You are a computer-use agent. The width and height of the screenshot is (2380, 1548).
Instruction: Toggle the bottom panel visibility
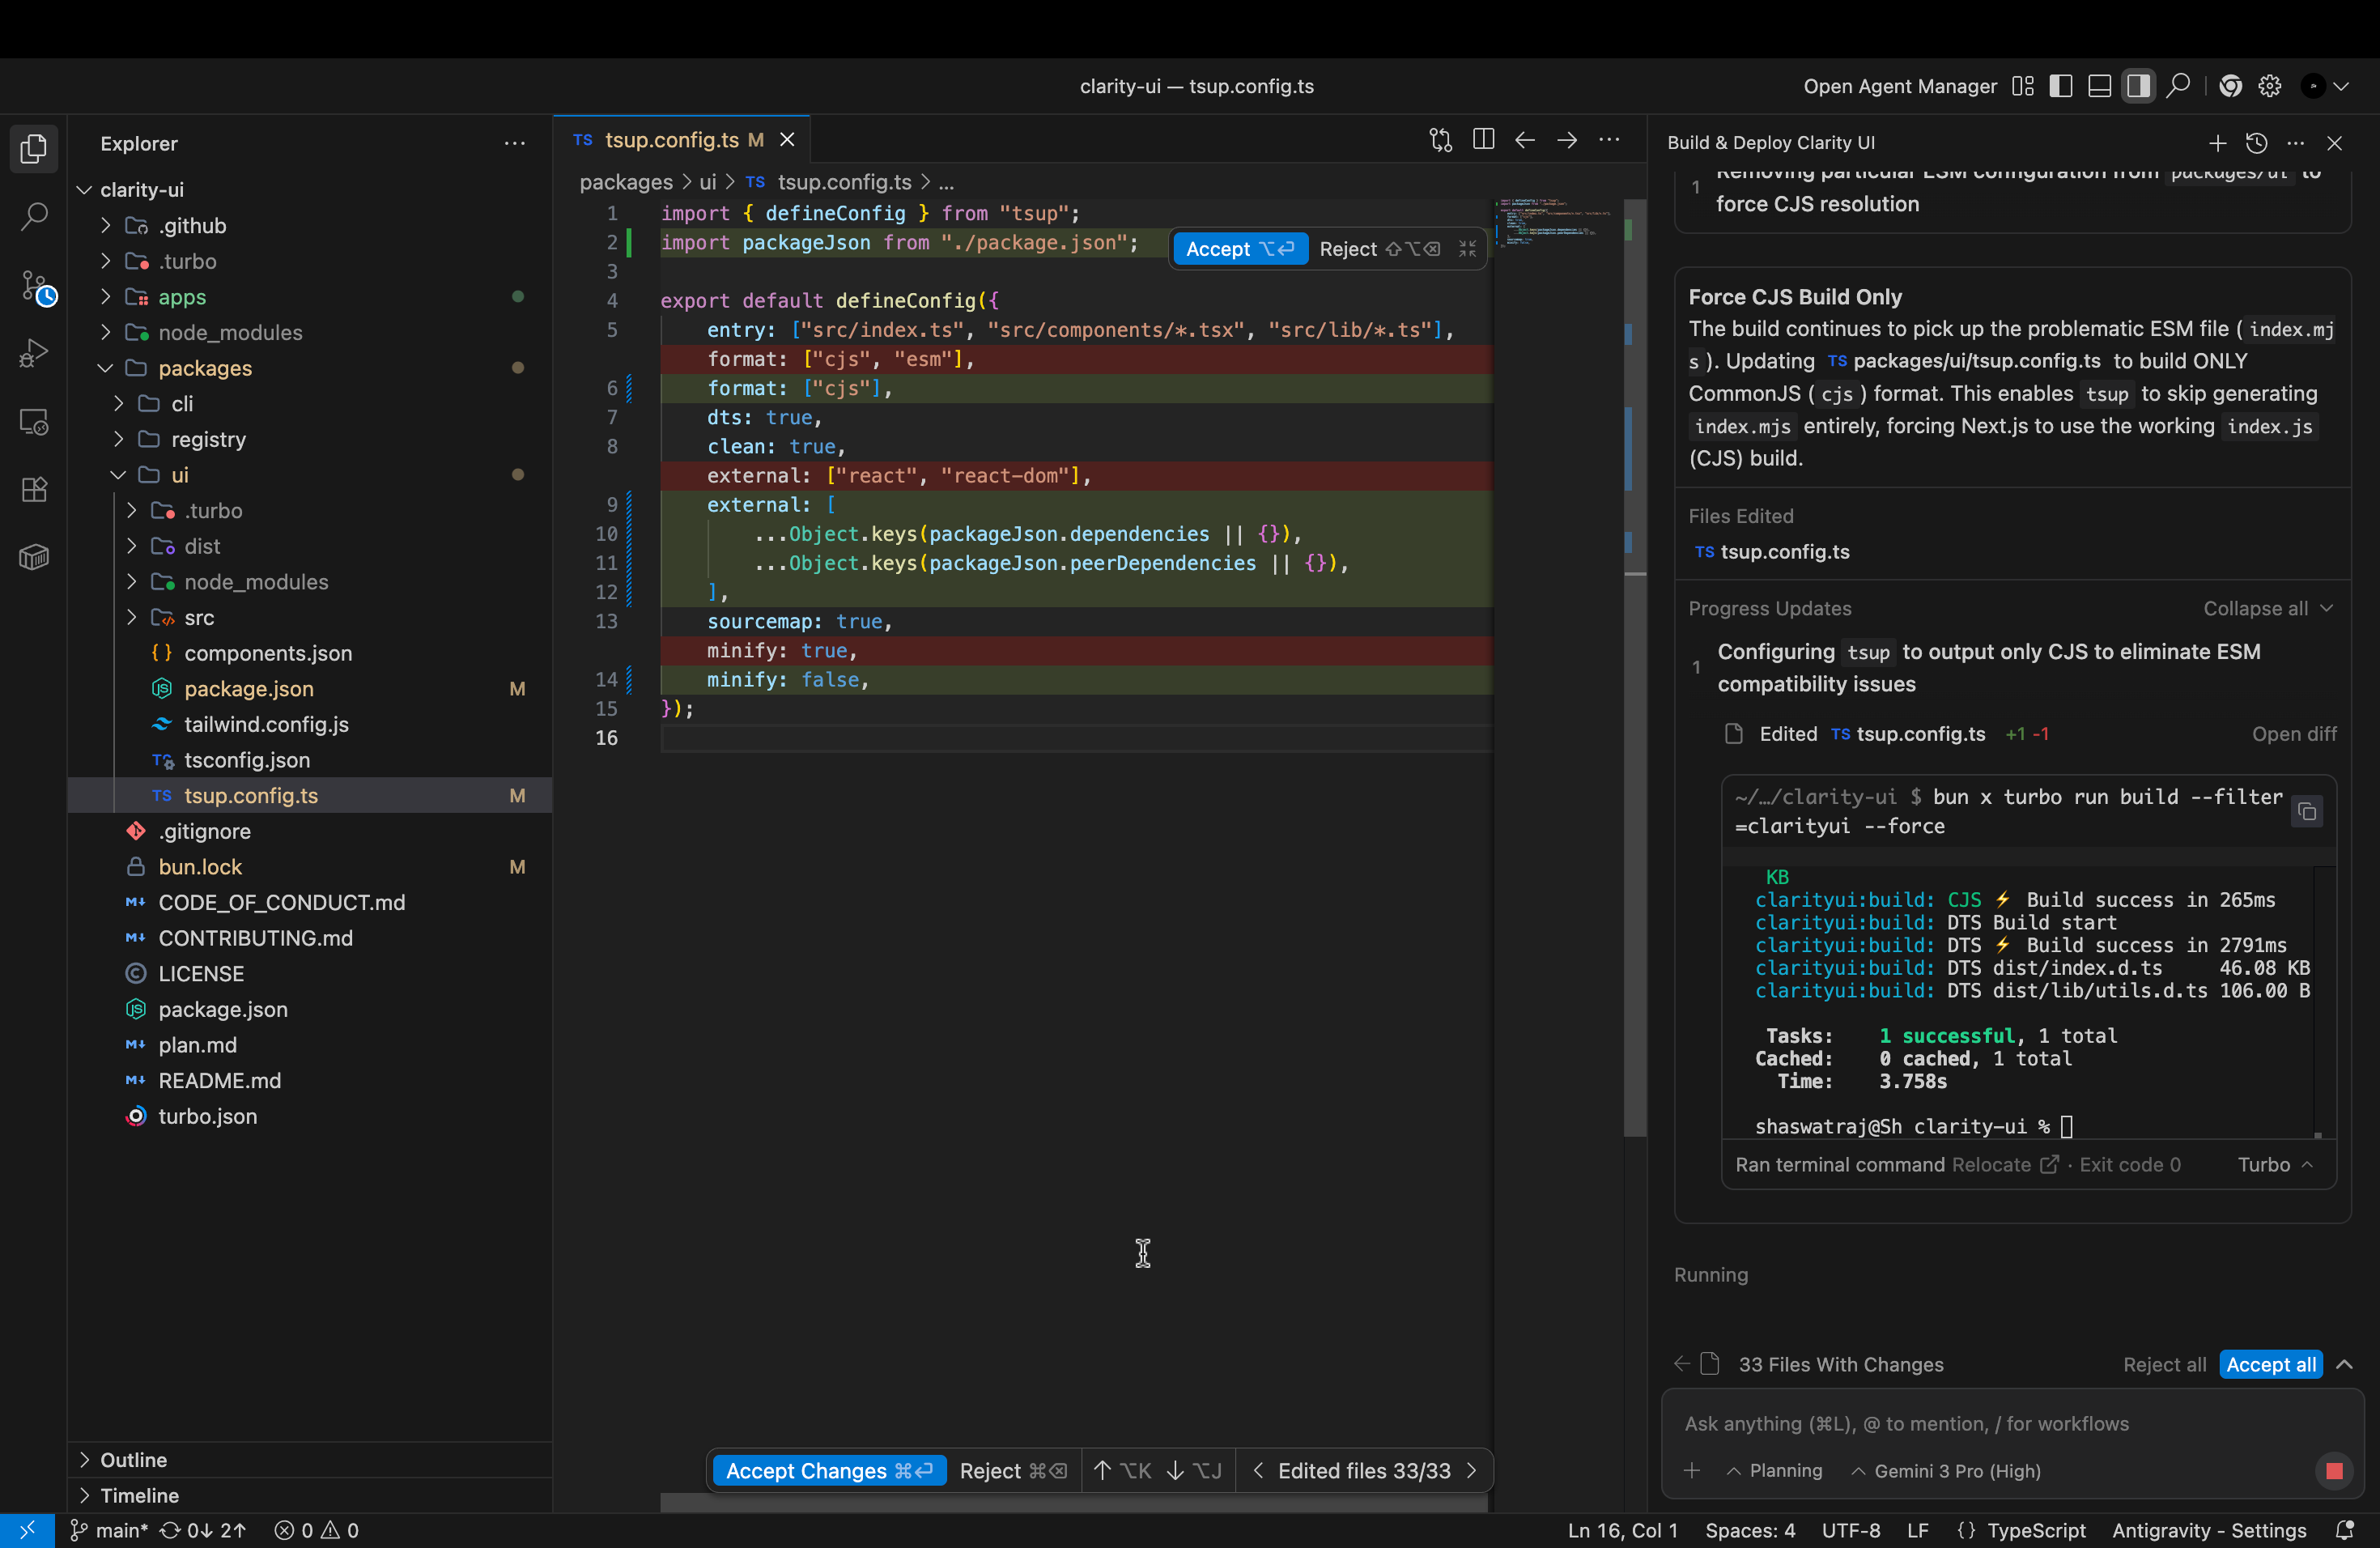click(x=2099, y=85)
